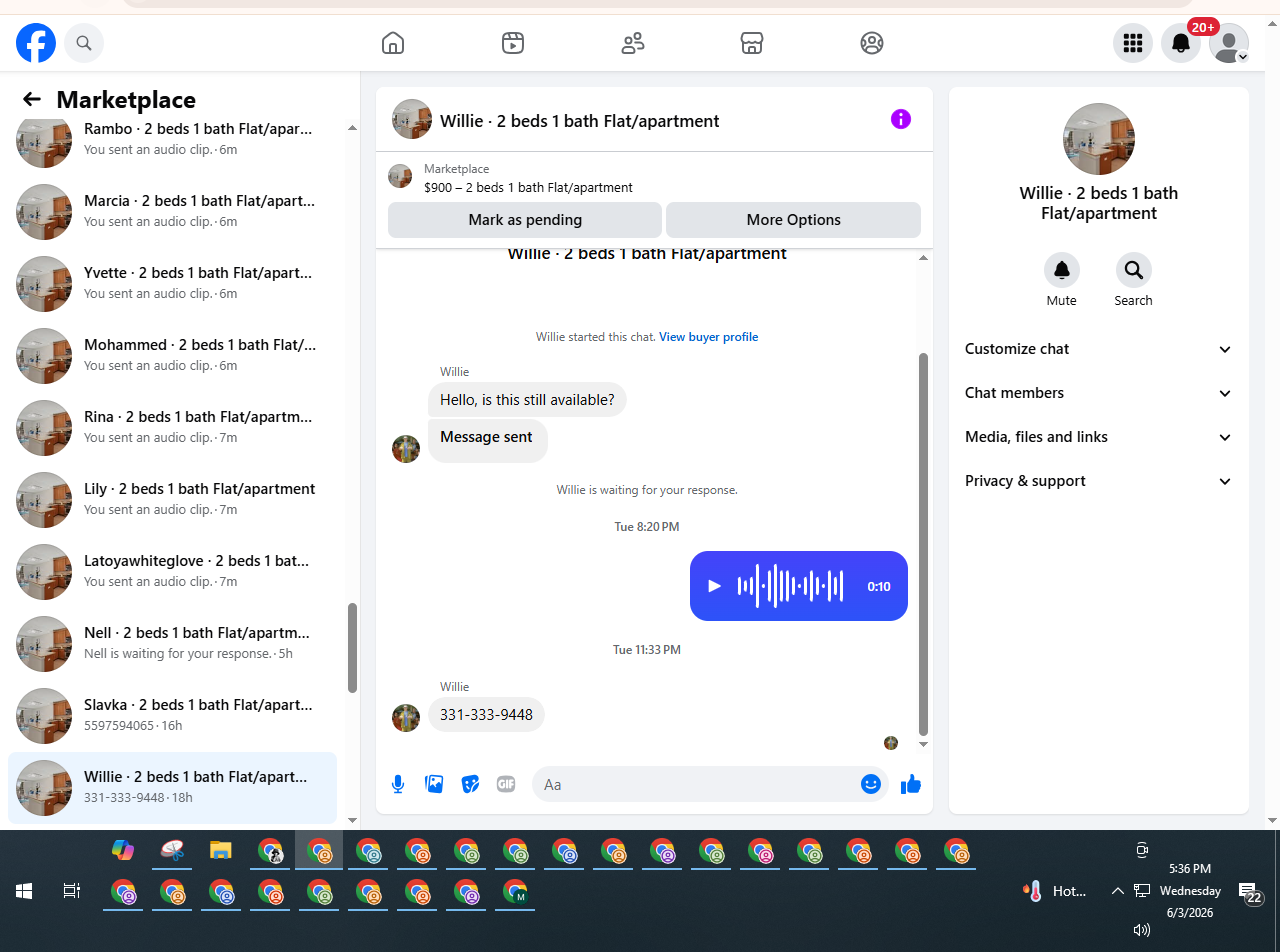Image resolution: width=1280 pixels, height=952 pixels.
Task: Open the Friends tab in top navigation
Action: (633, 43)
